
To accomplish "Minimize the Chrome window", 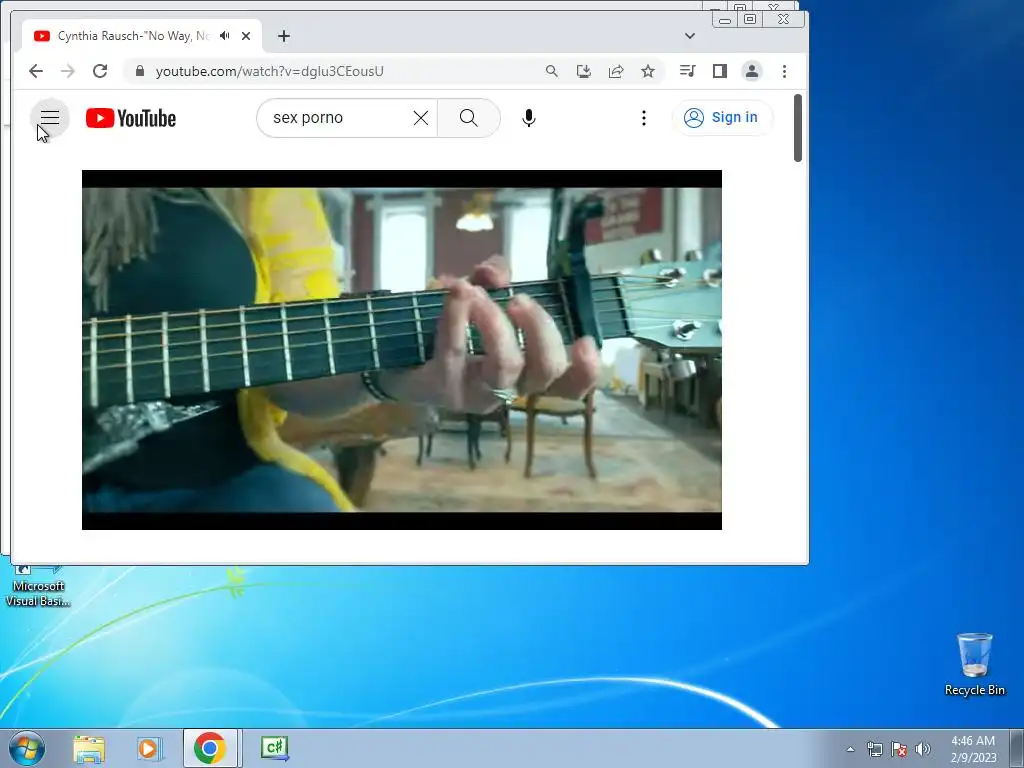I will click(725, 20).
